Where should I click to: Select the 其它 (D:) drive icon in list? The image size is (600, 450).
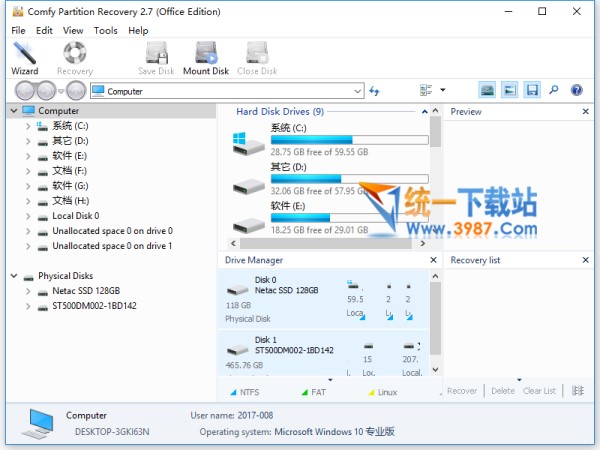tap(249, 186)
